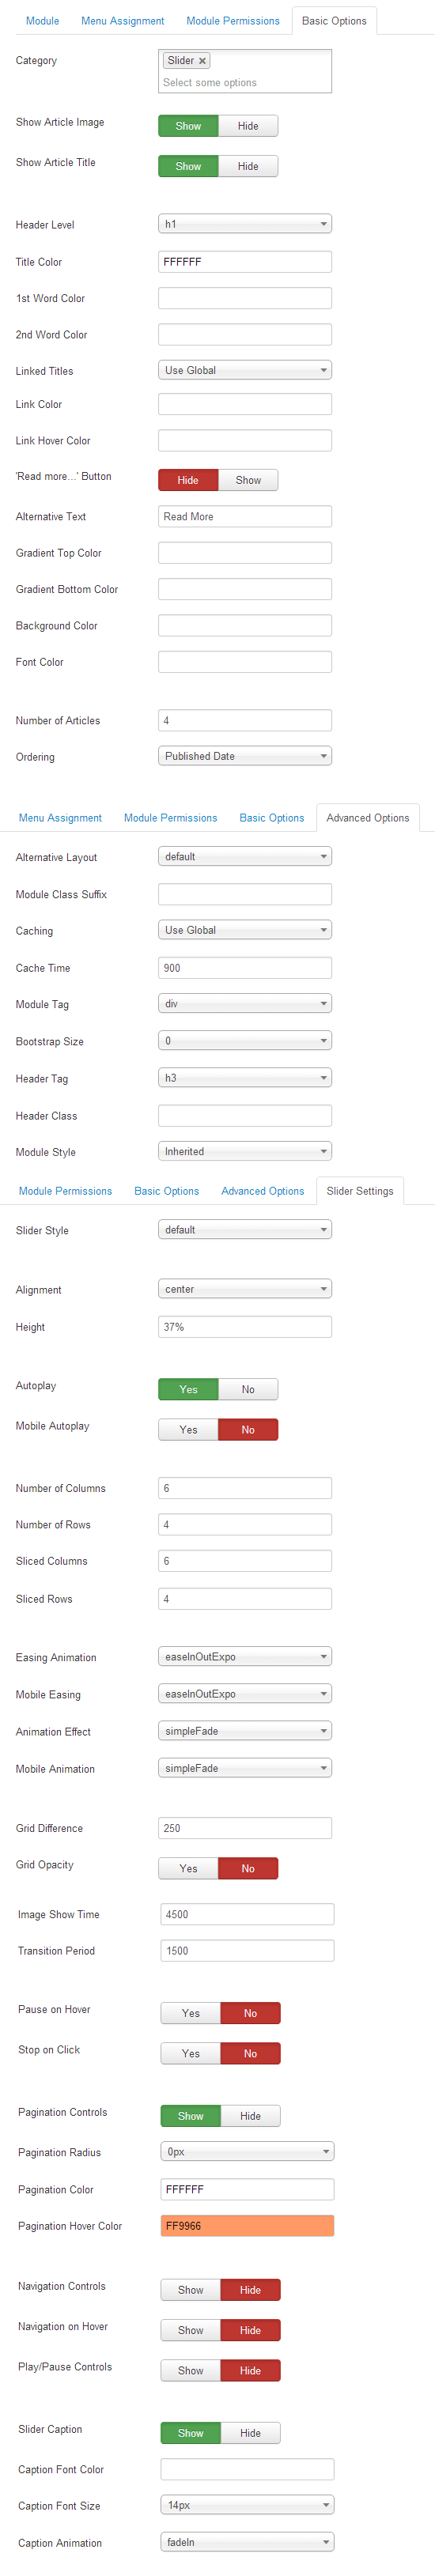Set Mobile Autoplay to Yes
The height and width of the screenshot is (2576, 435).
[x=188, y=1430]
